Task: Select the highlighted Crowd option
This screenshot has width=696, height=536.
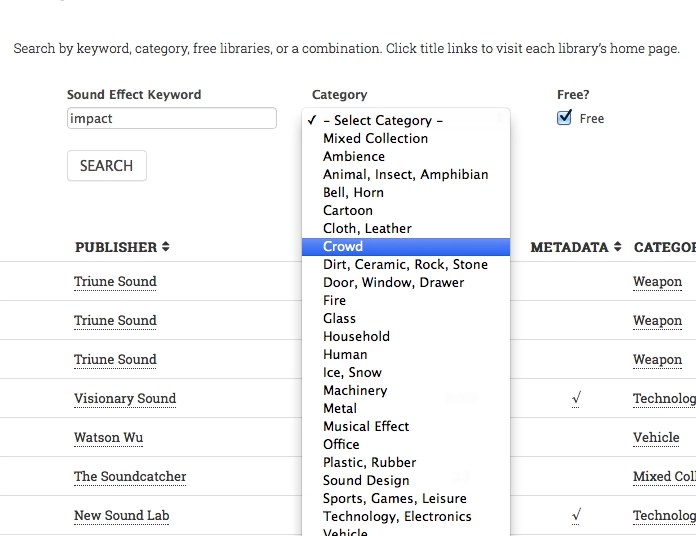Action: point(406,247)
